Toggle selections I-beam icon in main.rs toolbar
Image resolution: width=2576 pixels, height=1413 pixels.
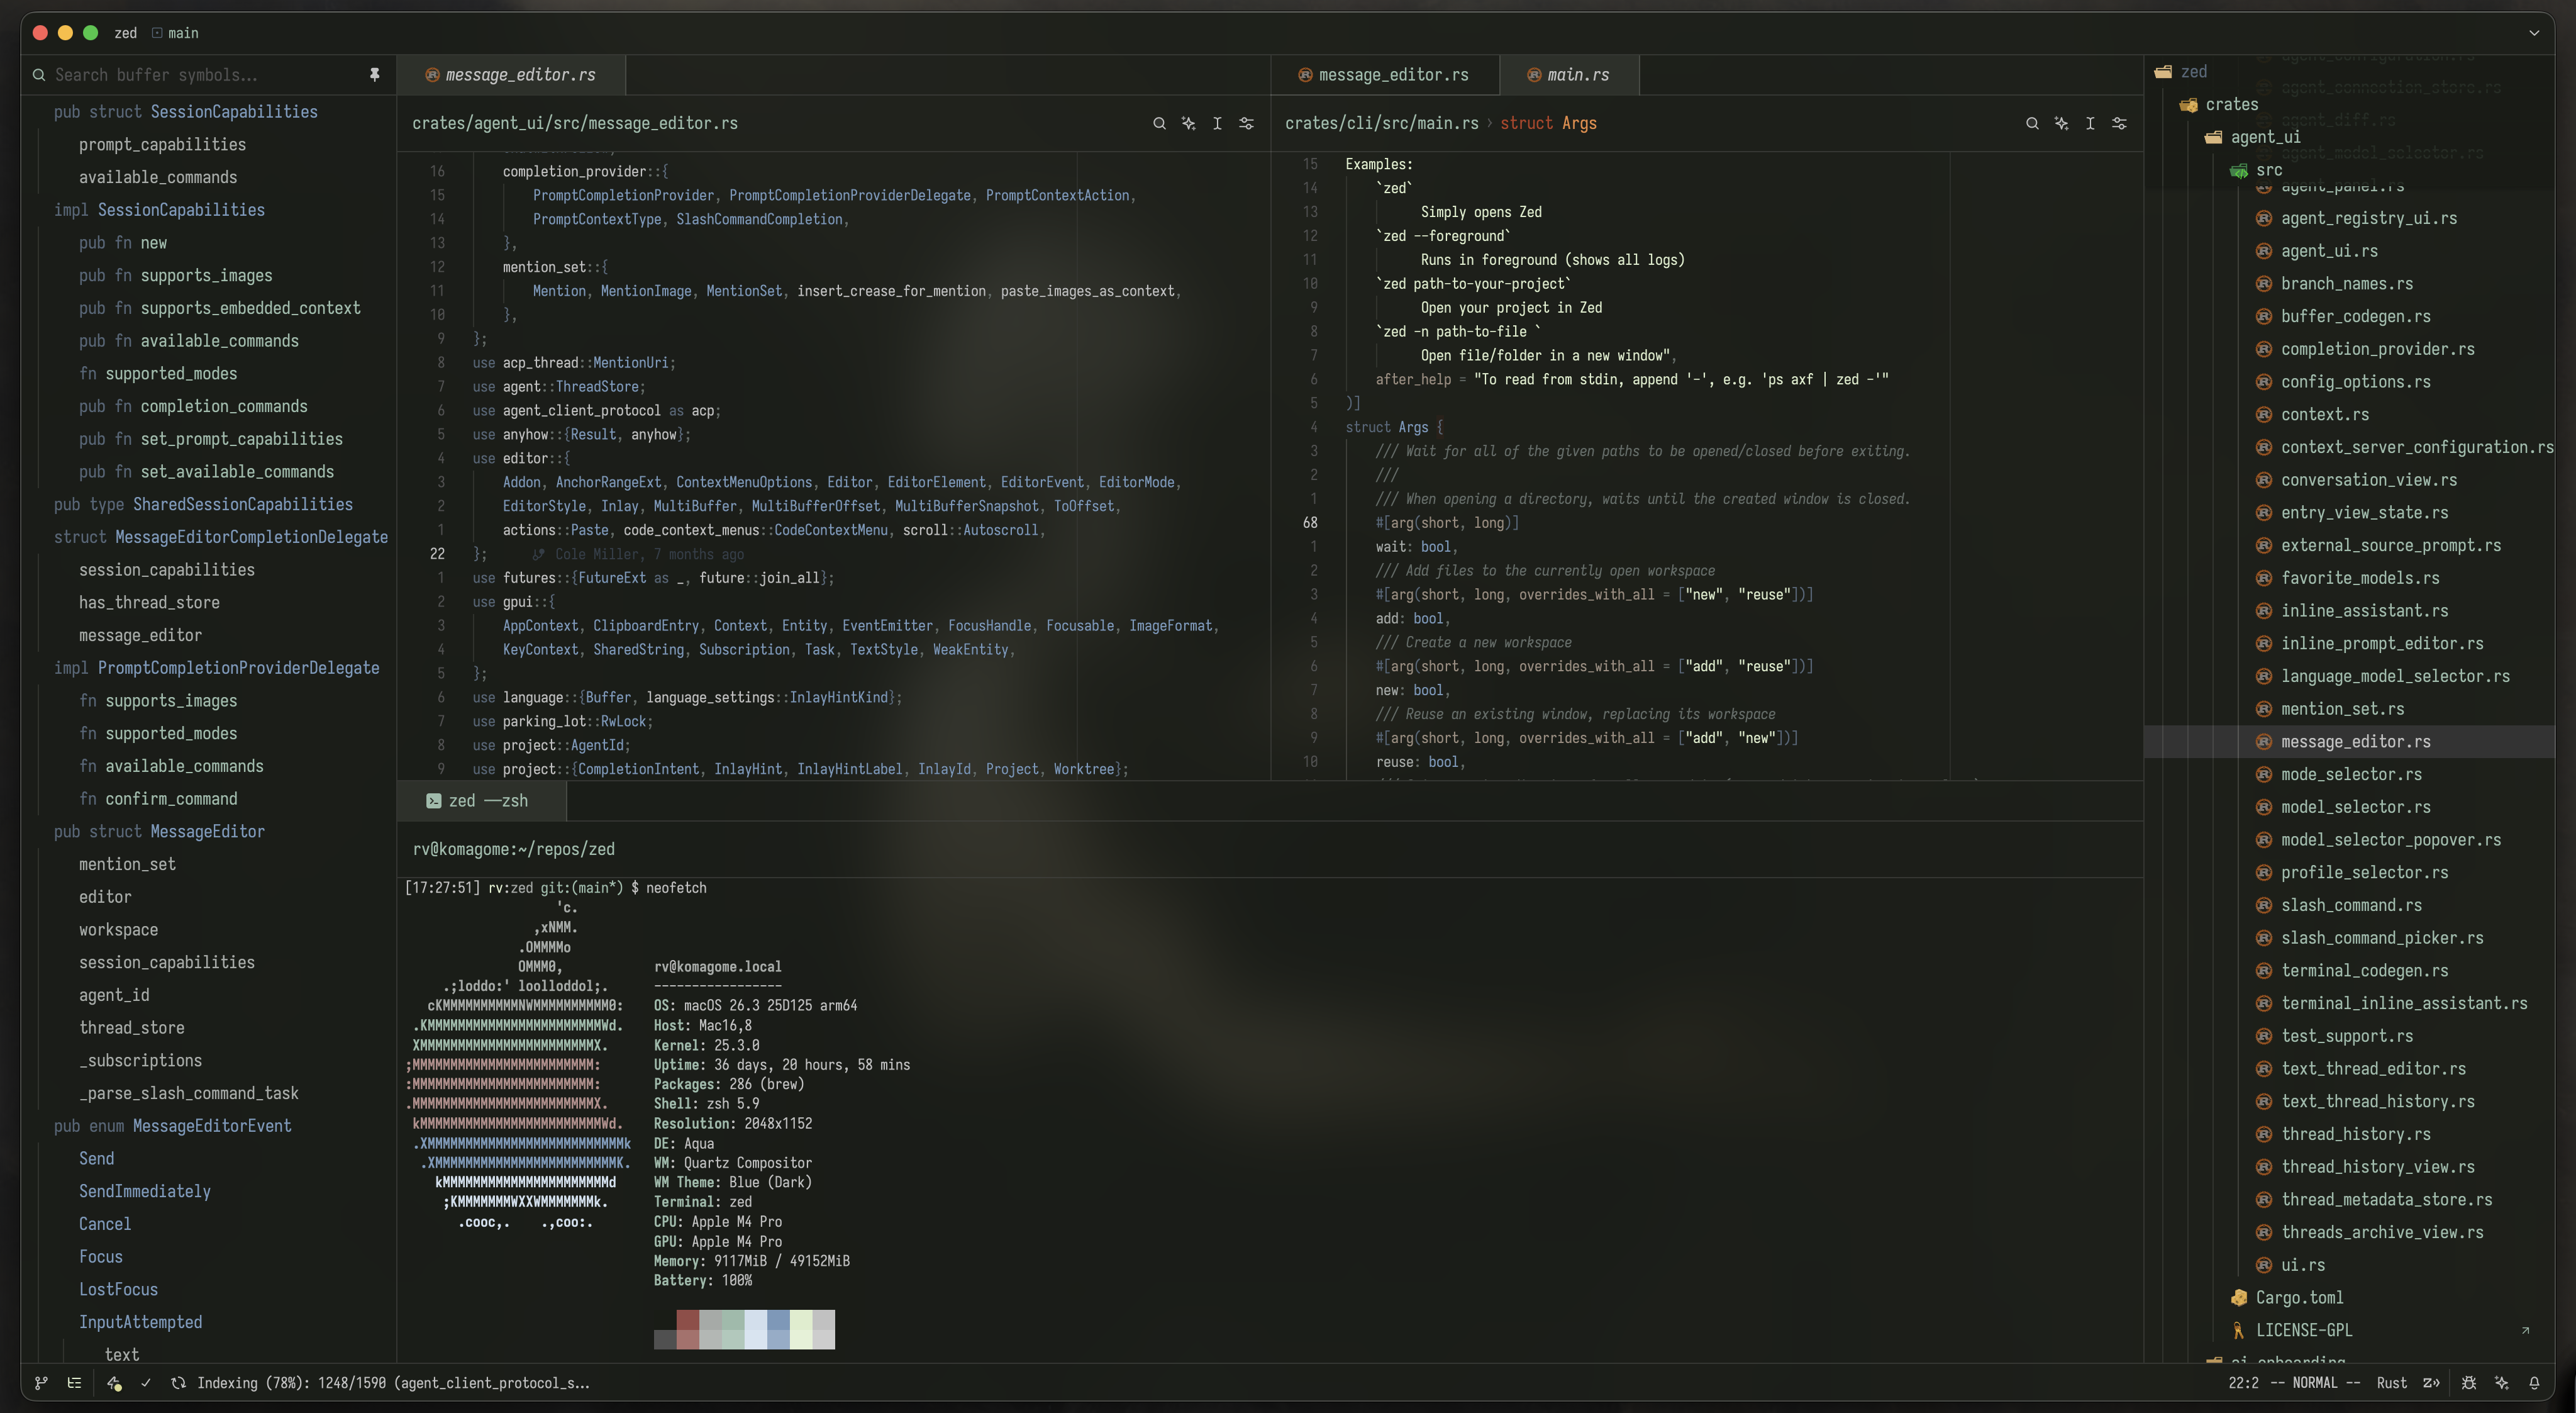(x=2090, y=123)
